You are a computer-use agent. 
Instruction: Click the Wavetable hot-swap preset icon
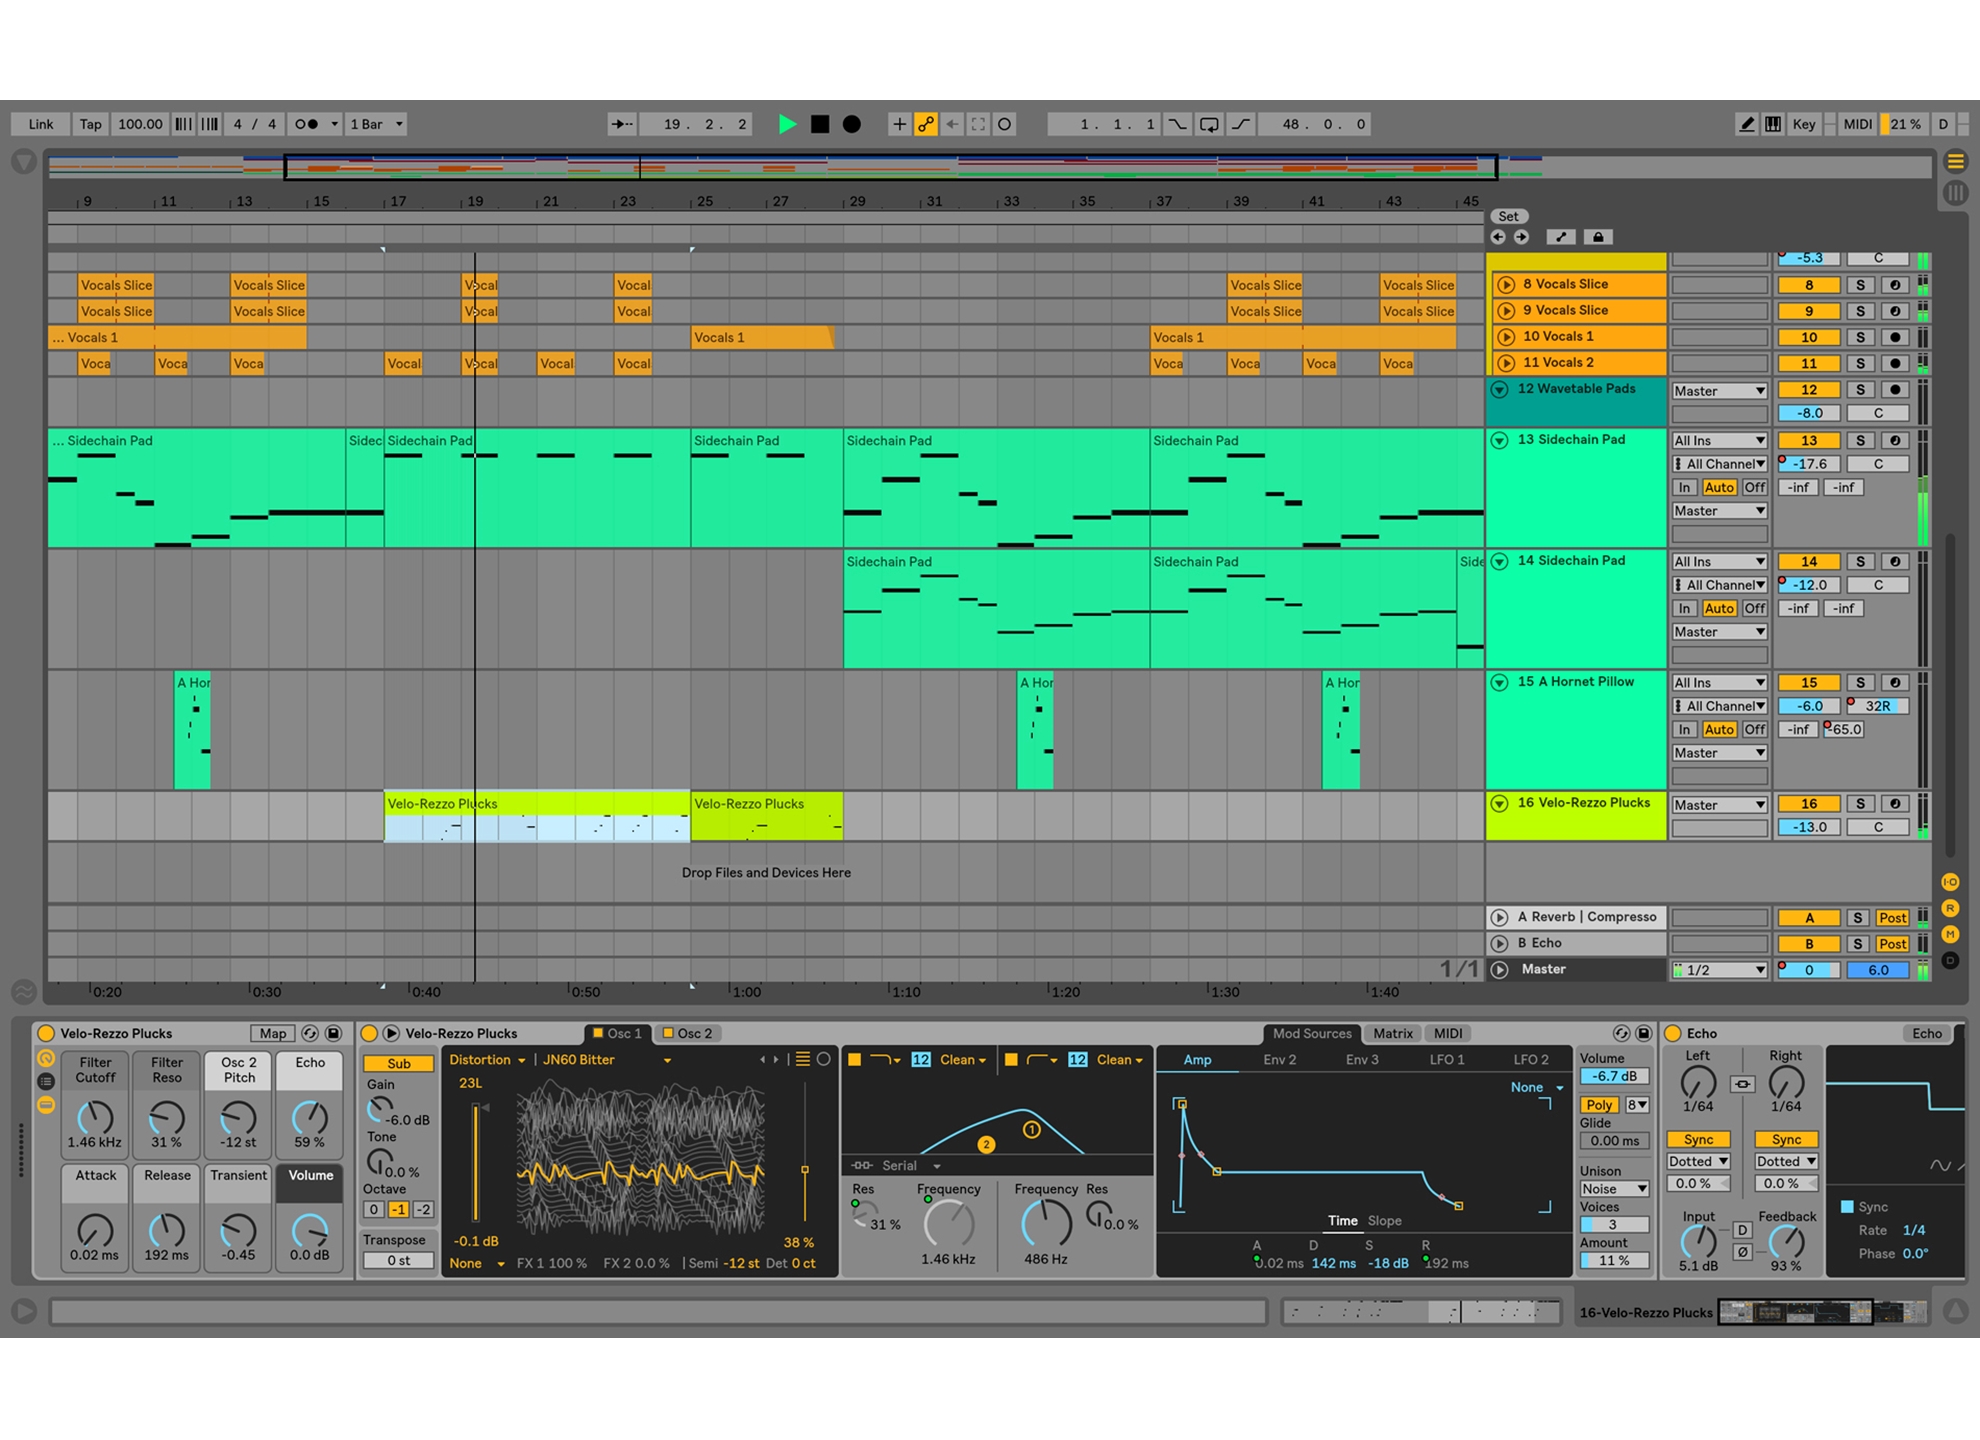point(1621,1033)
